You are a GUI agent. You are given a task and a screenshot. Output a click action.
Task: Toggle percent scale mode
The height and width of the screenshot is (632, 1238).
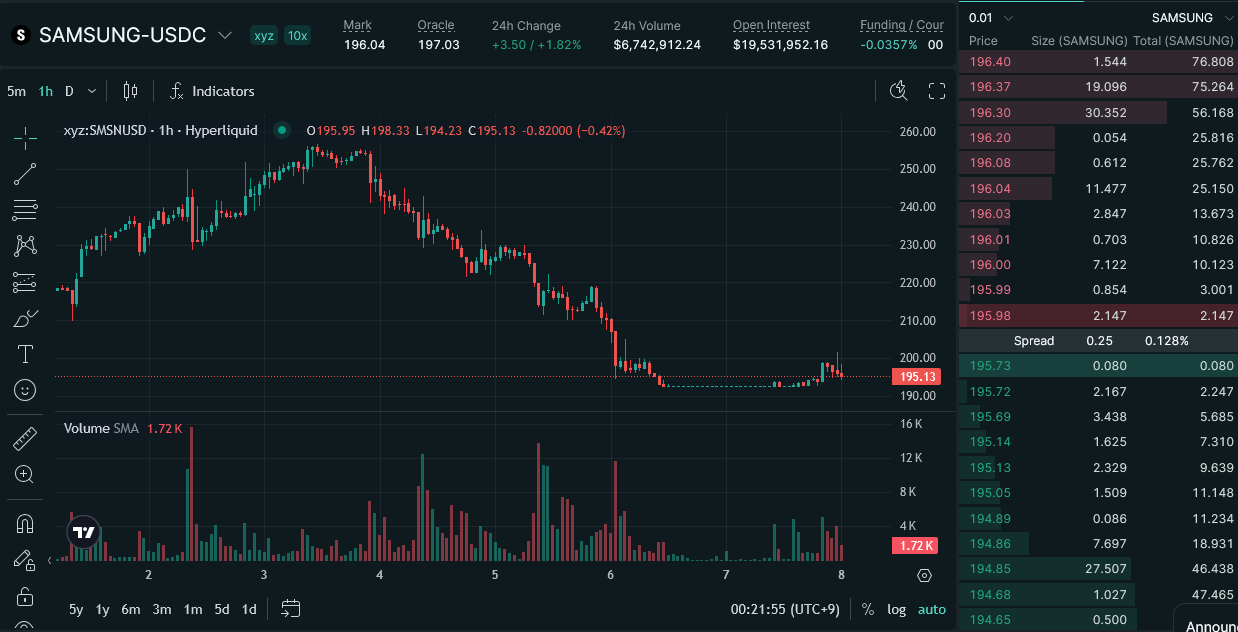point(867,609)
